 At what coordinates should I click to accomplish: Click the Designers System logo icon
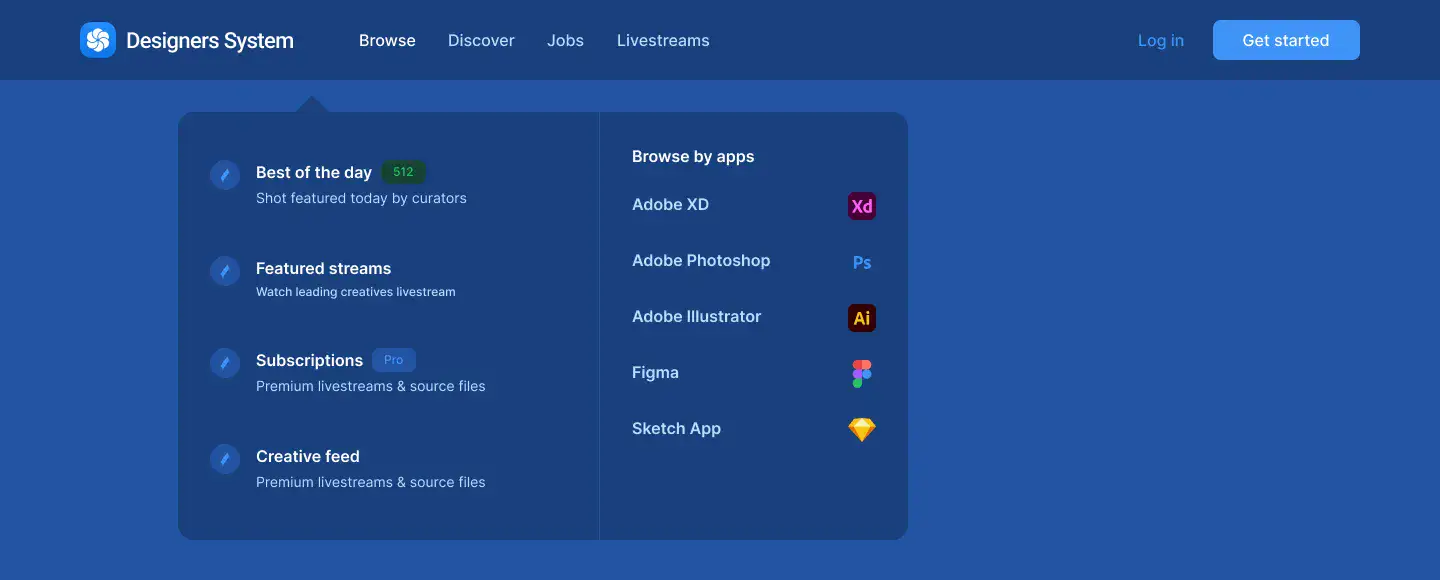tap(98, 40)
